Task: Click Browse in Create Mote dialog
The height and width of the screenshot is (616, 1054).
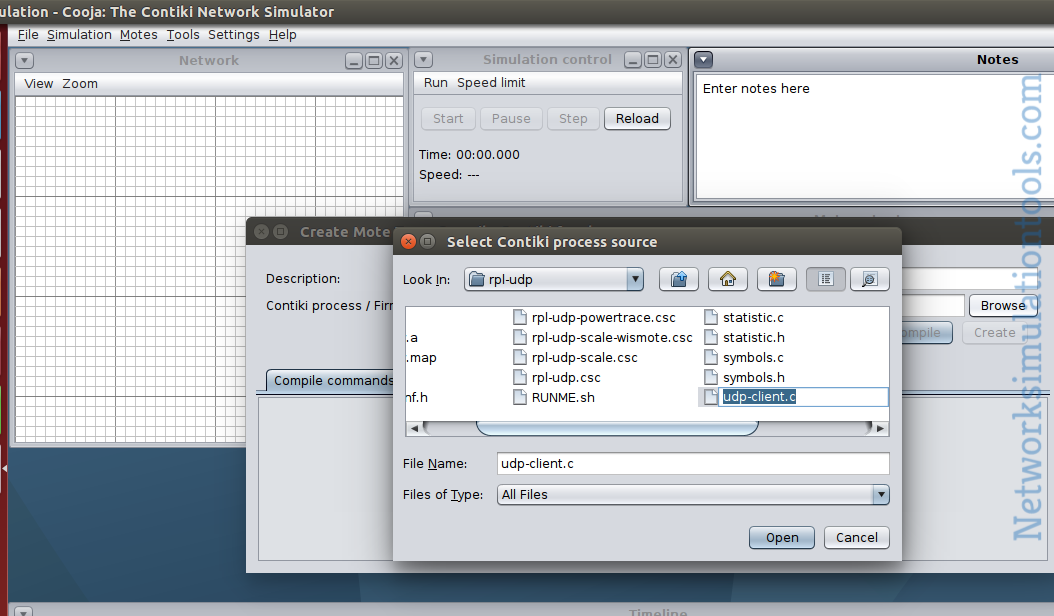Action: [x=1002, y=305]
